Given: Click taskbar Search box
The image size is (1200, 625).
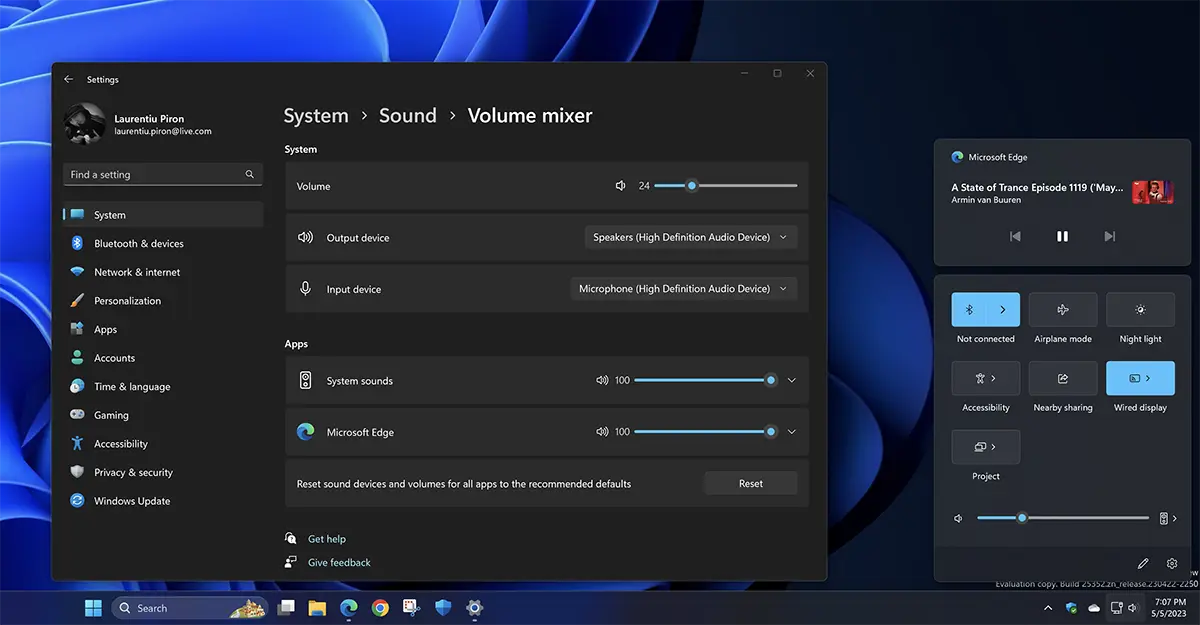Looking at the screenshot, I should (189, 607).
